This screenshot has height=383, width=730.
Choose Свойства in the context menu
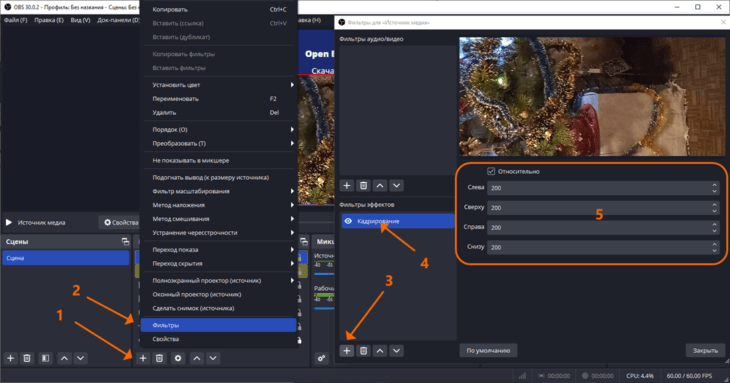coord(219,339)
